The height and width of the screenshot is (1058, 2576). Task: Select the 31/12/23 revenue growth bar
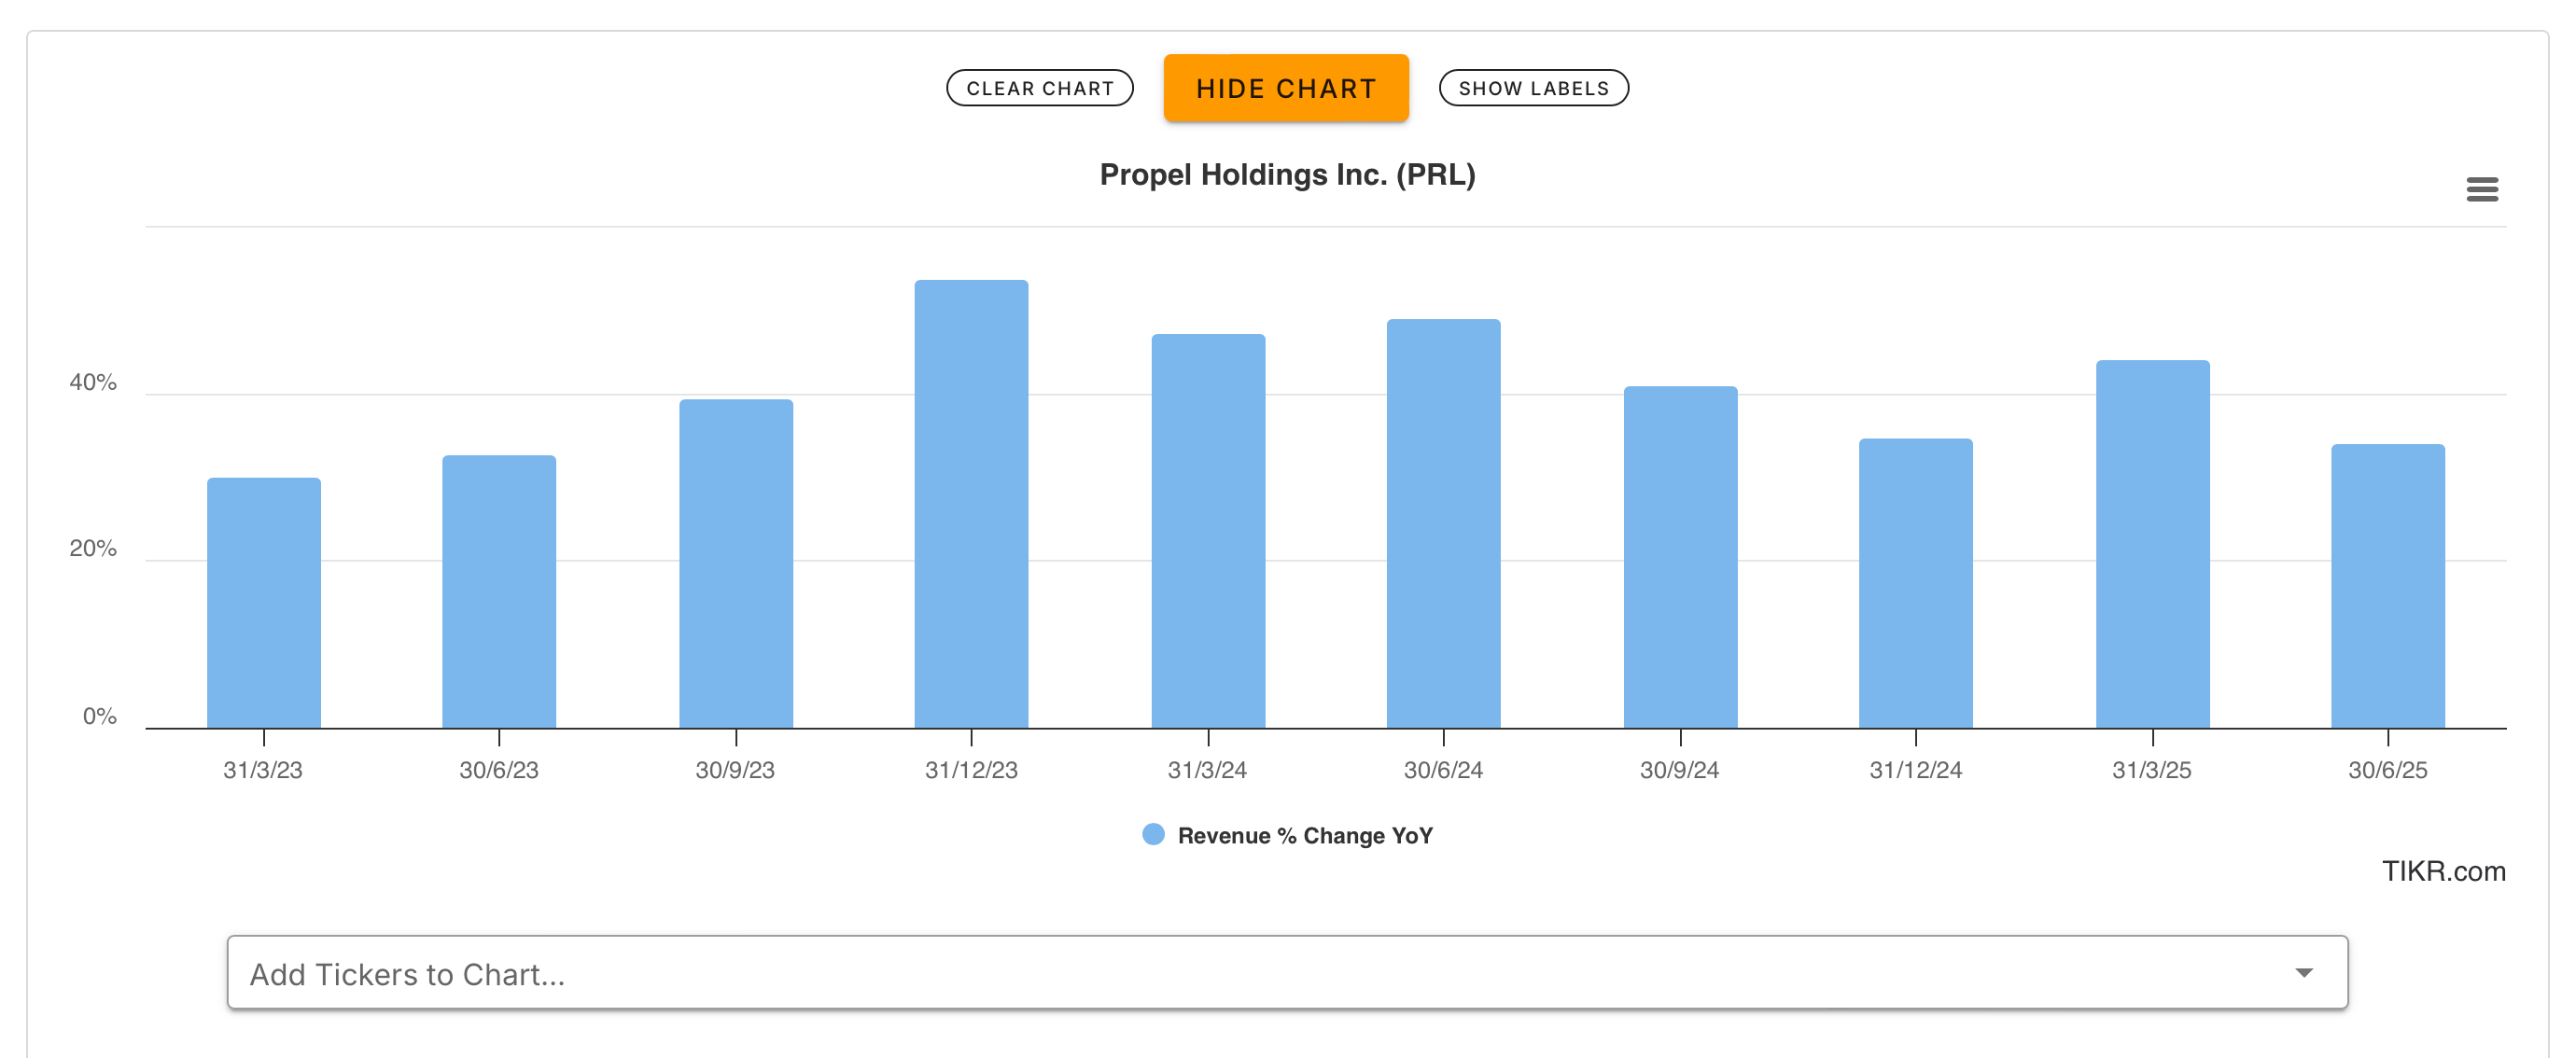(x=971, y=504)
